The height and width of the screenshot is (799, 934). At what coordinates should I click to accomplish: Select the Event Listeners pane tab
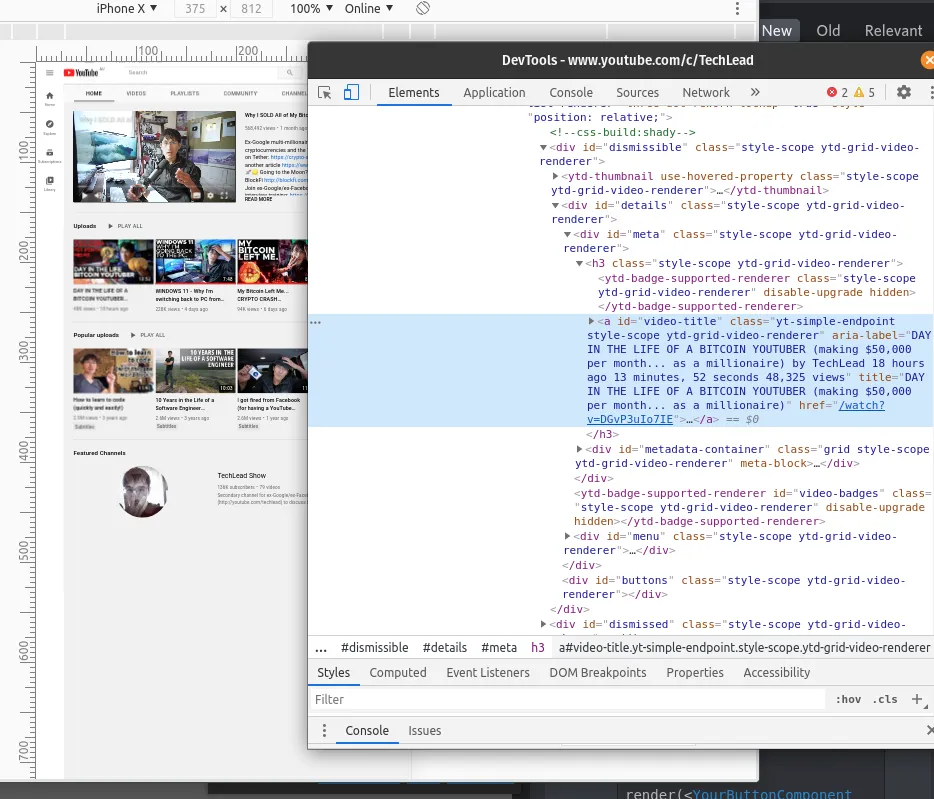point(488,673)
